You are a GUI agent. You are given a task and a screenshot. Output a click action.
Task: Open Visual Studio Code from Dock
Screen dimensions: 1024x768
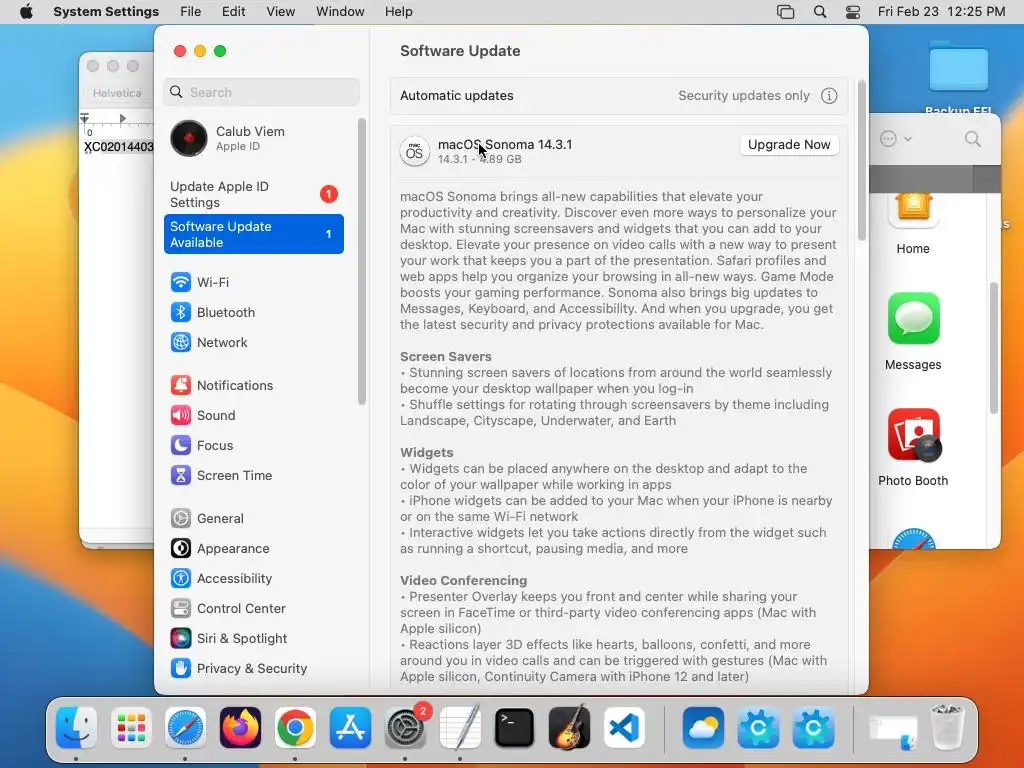tap(624, 727)
